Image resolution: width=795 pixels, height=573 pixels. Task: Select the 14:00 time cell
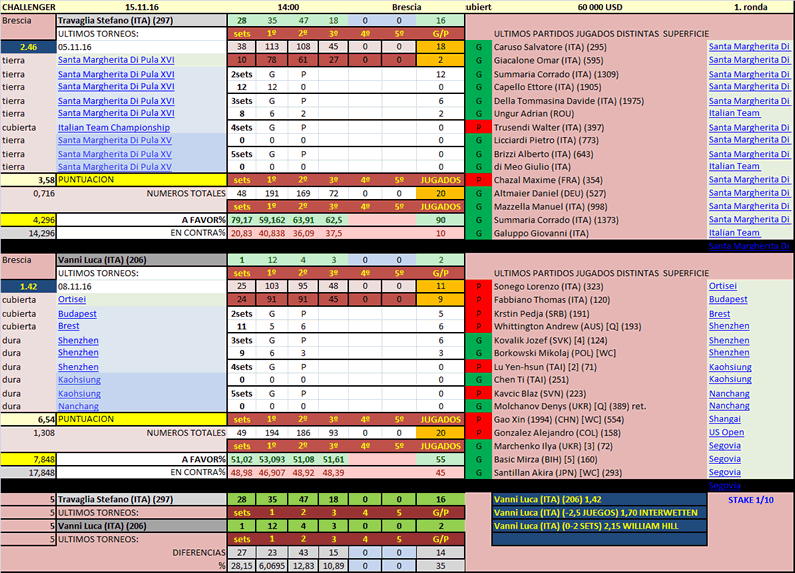click(x=288, y=7)
